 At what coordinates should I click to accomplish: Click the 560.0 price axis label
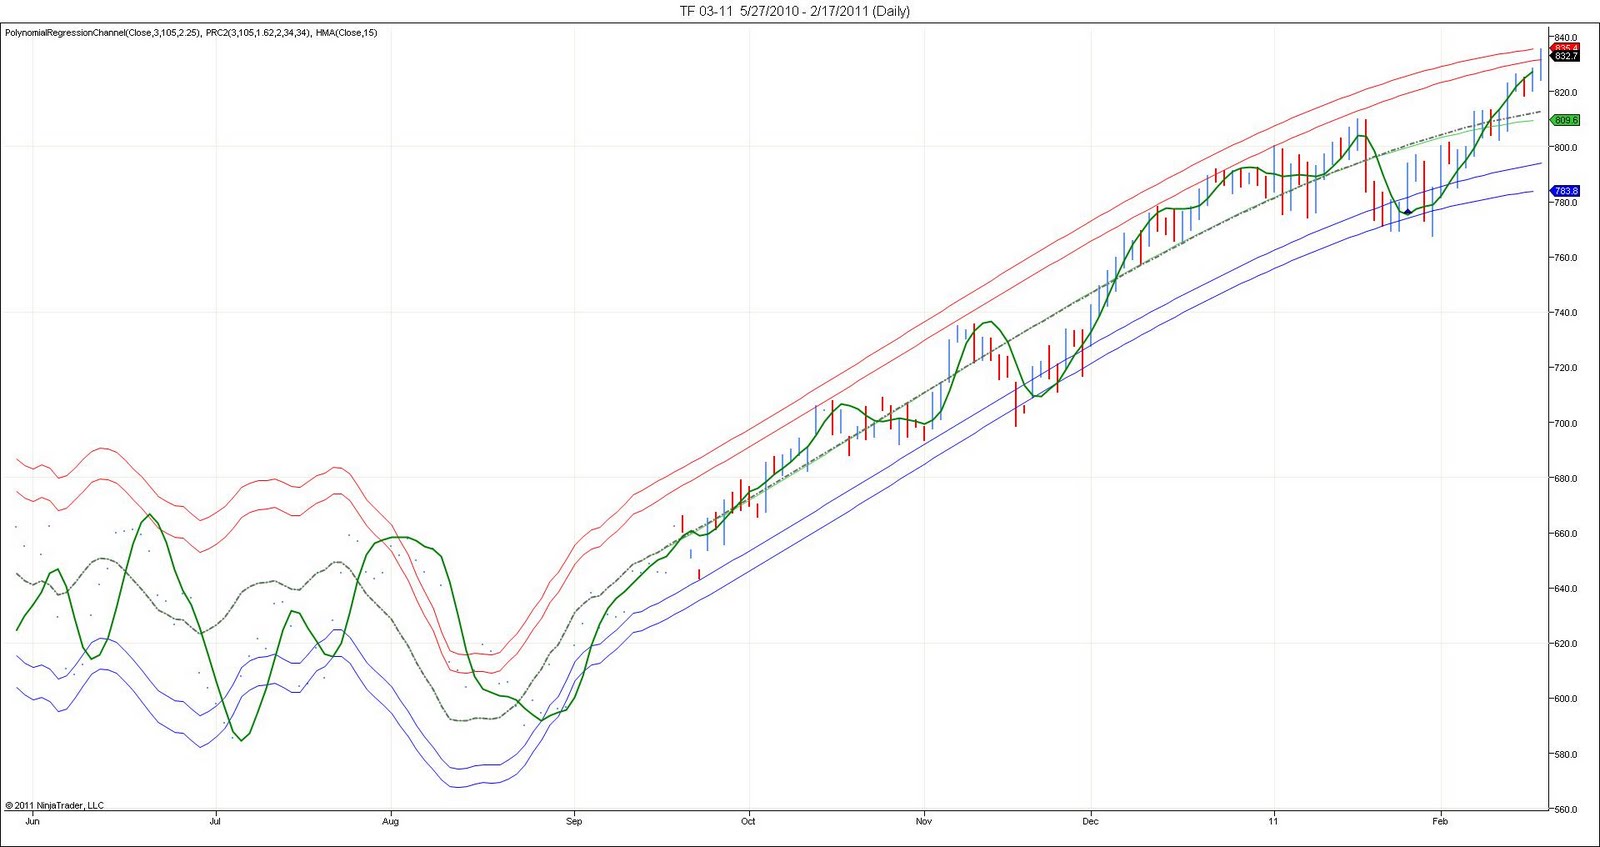click(1566, 810)
